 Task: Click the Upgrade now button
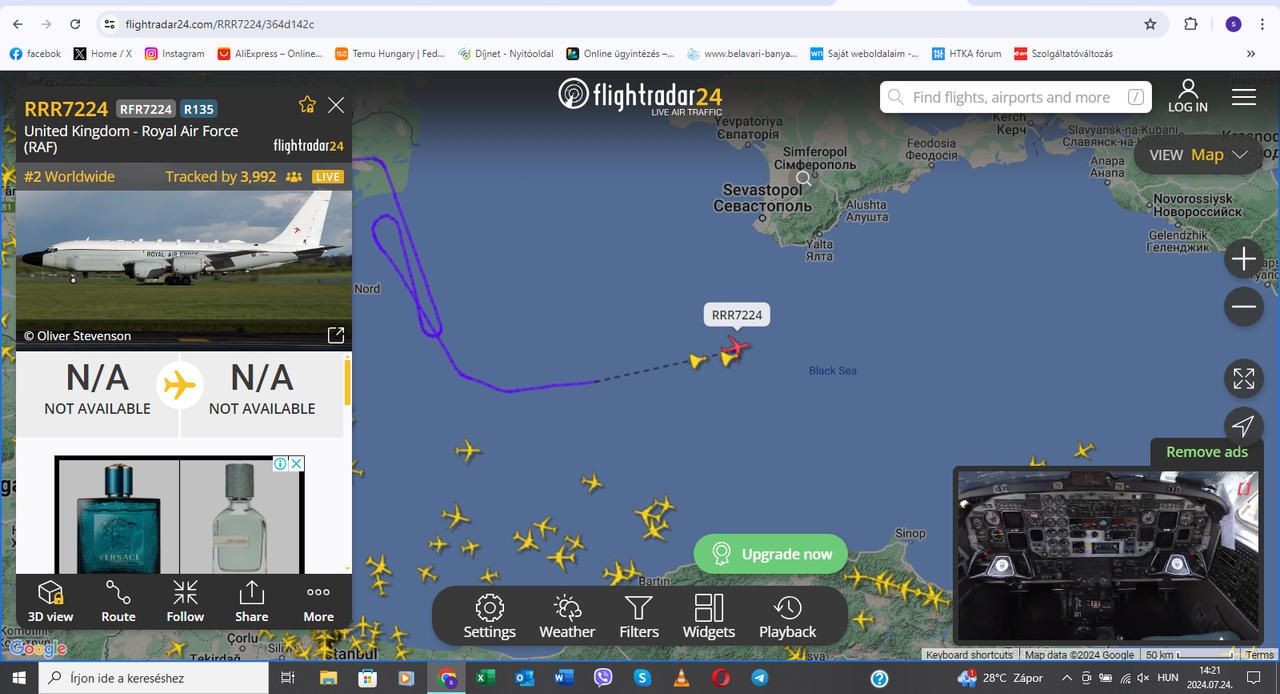click(x=771, y=554)
